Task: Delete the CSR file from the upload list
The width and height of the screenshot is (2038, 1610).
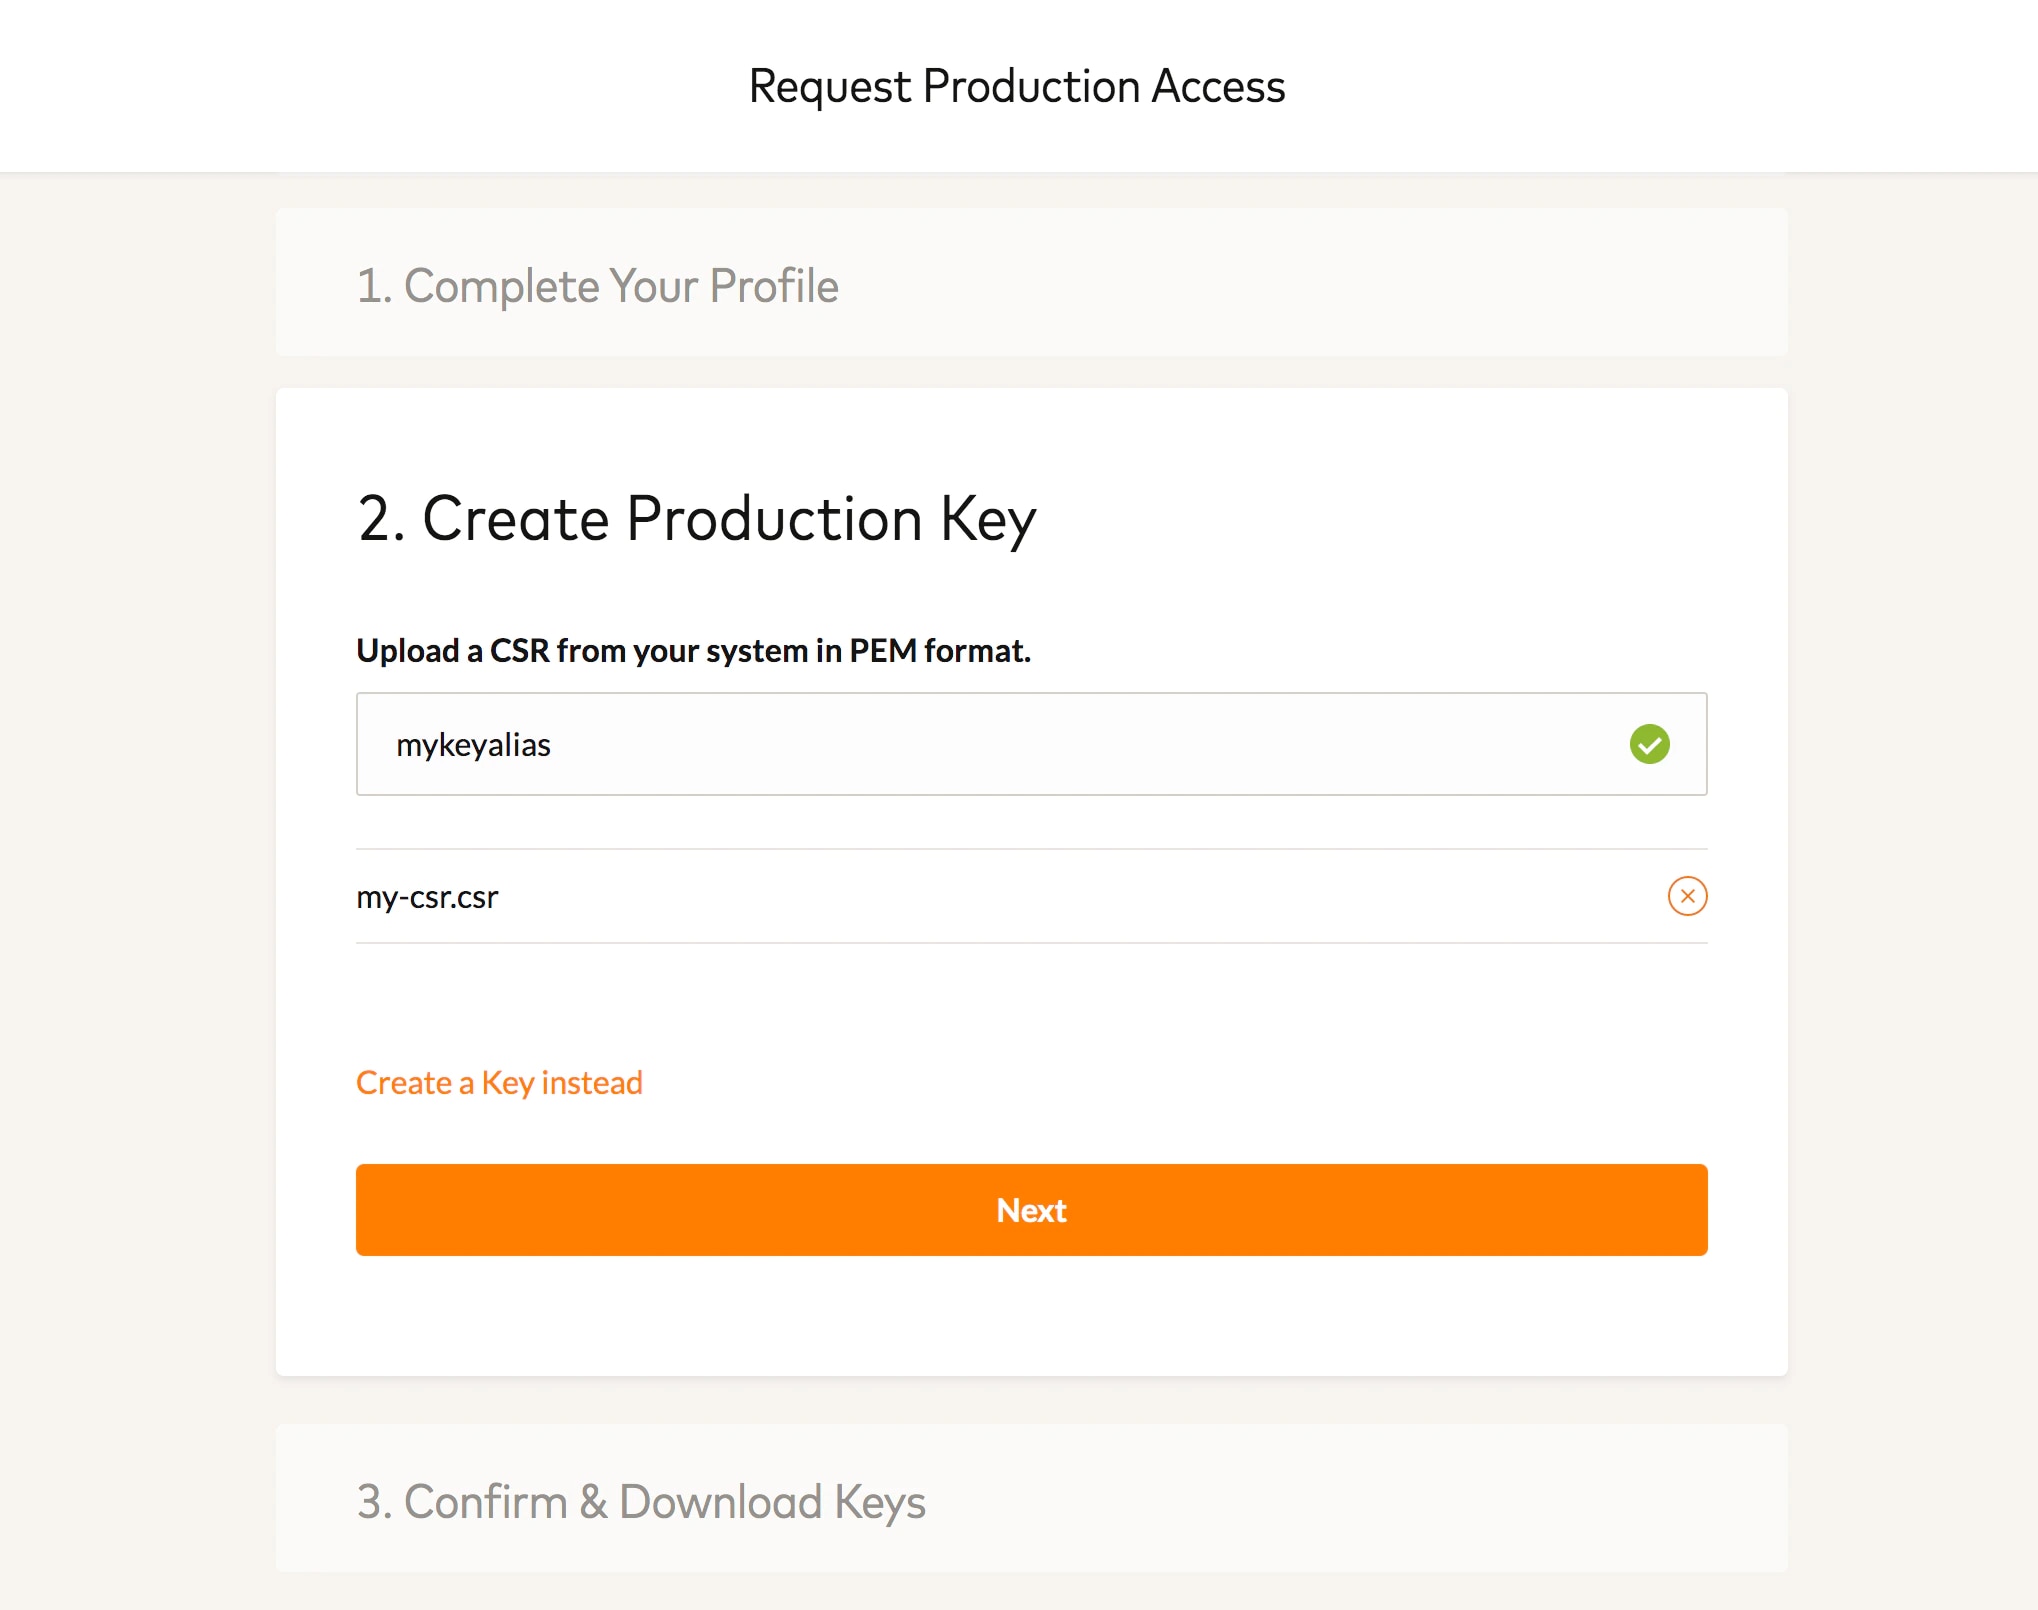Action: tap(1687, 896)
